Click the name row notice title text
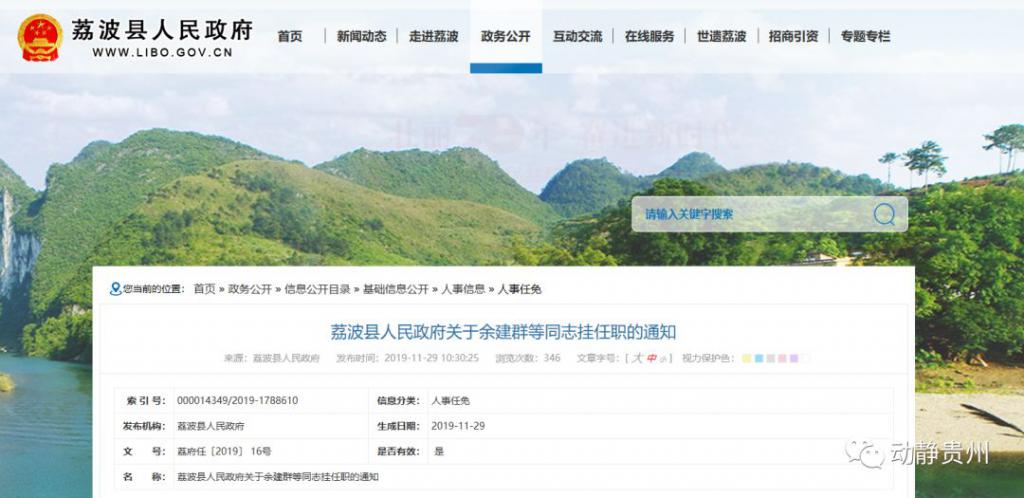The width and height of the screenshot is (1024, 498). 278,477
